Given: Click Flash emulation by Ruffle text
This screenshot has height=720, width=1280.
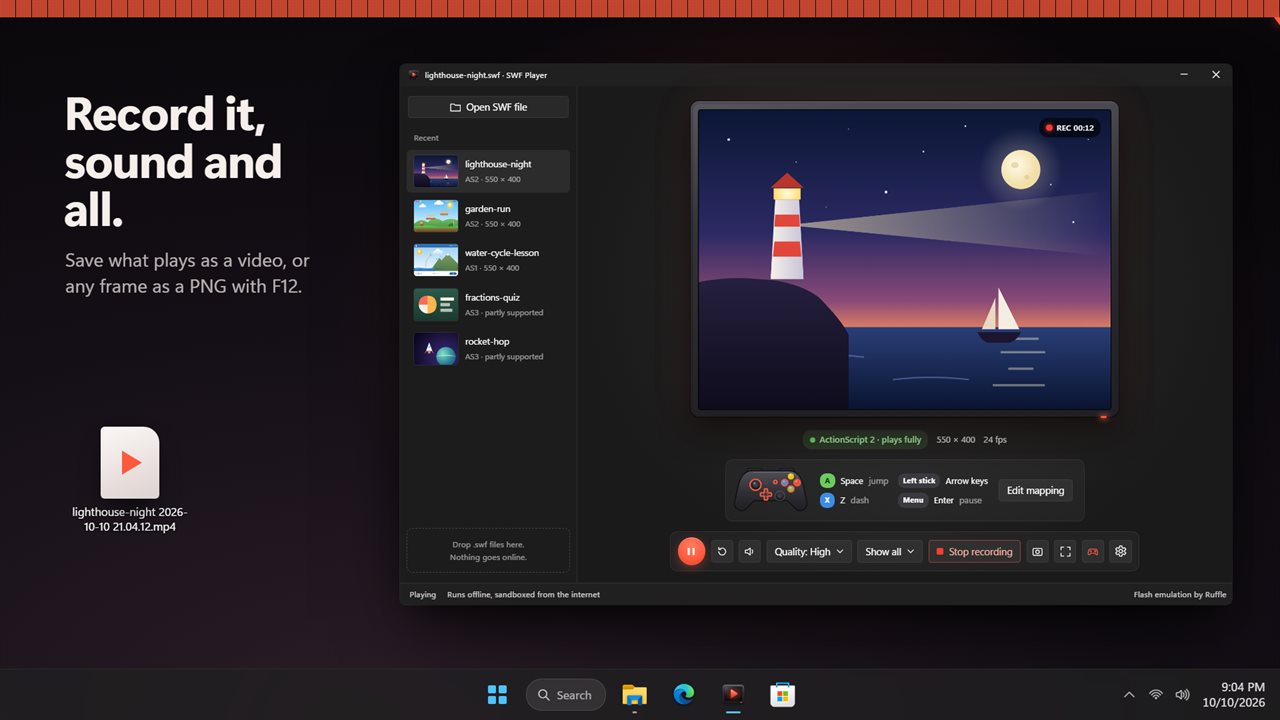Looking at the screenshot, I should [x=1180, y=594].
